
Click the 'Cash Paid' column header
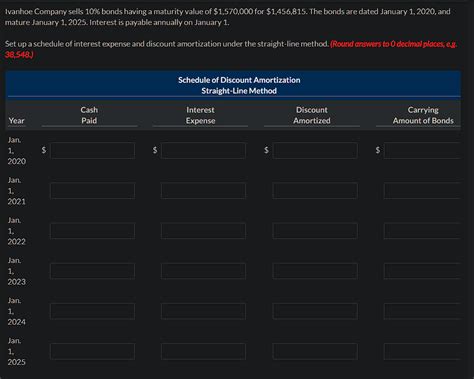(89, 115)
